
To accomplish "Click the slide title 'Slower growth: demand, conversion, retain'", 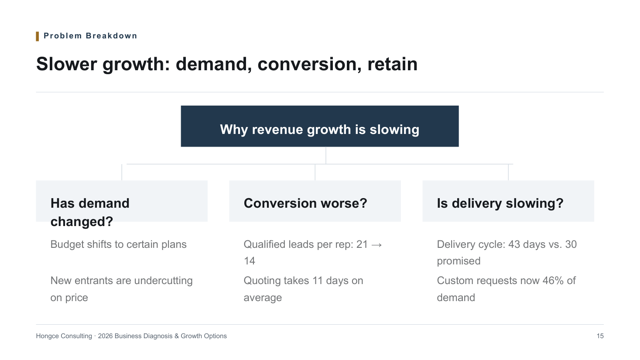I will click(x=227, y=64).
